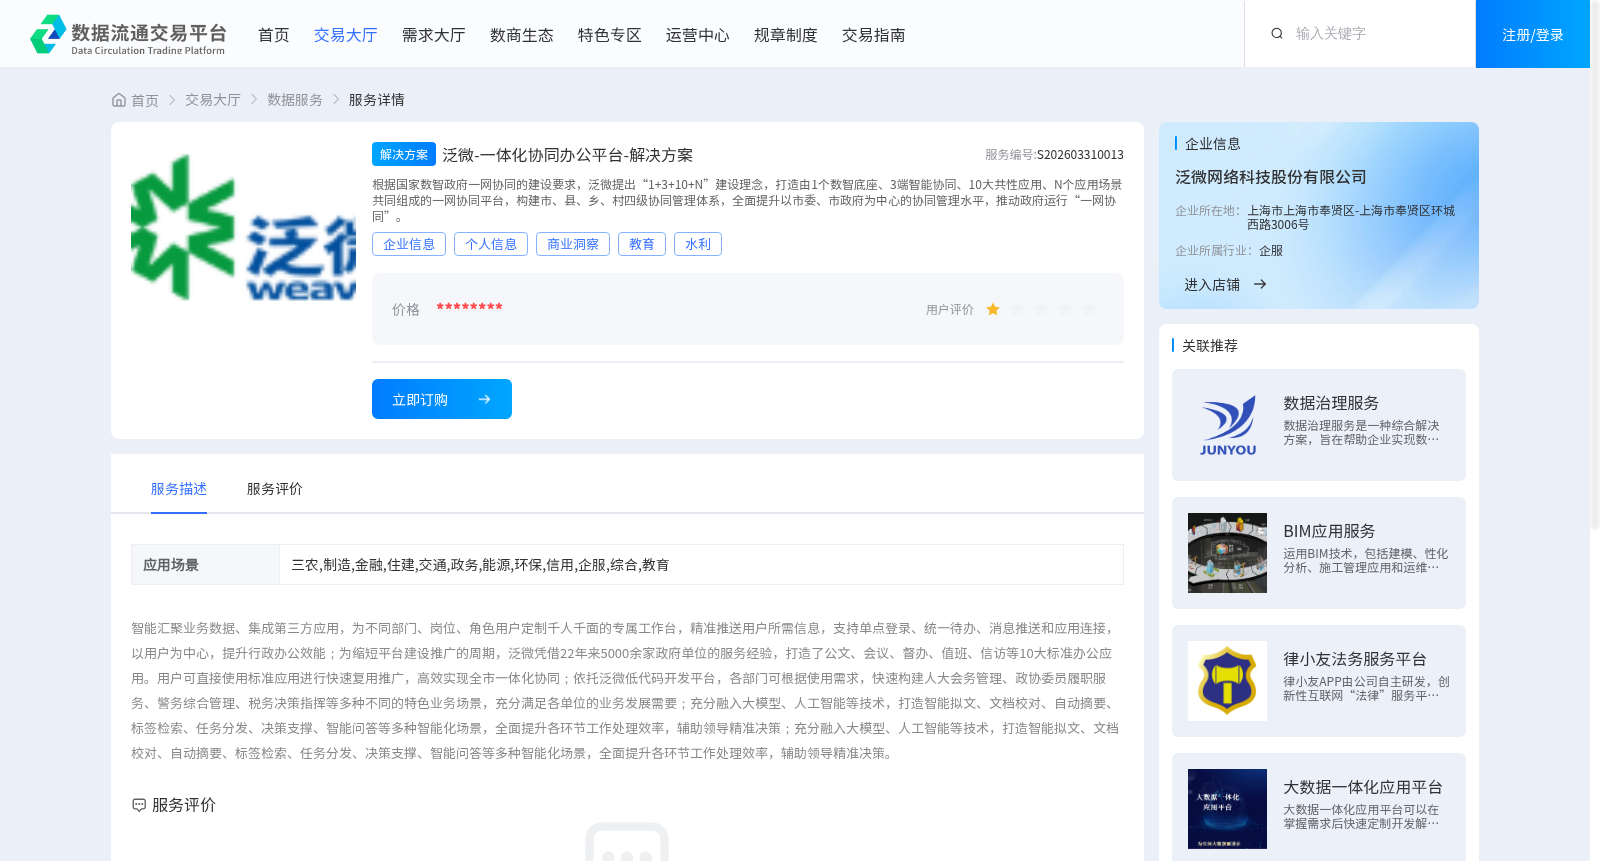The image size is (1600, 861).
Task: Click the 泛微 weaver product logo image
Action: tap(243, 227)
